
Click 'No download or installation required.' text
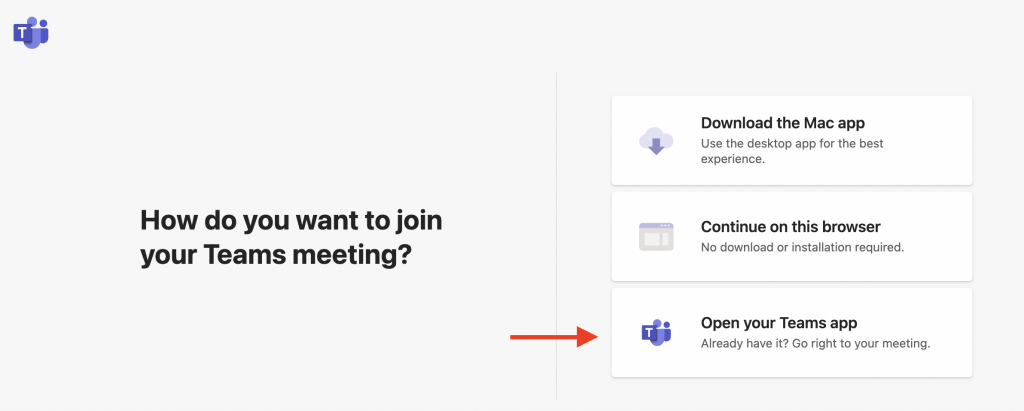[x=802, y=247]
